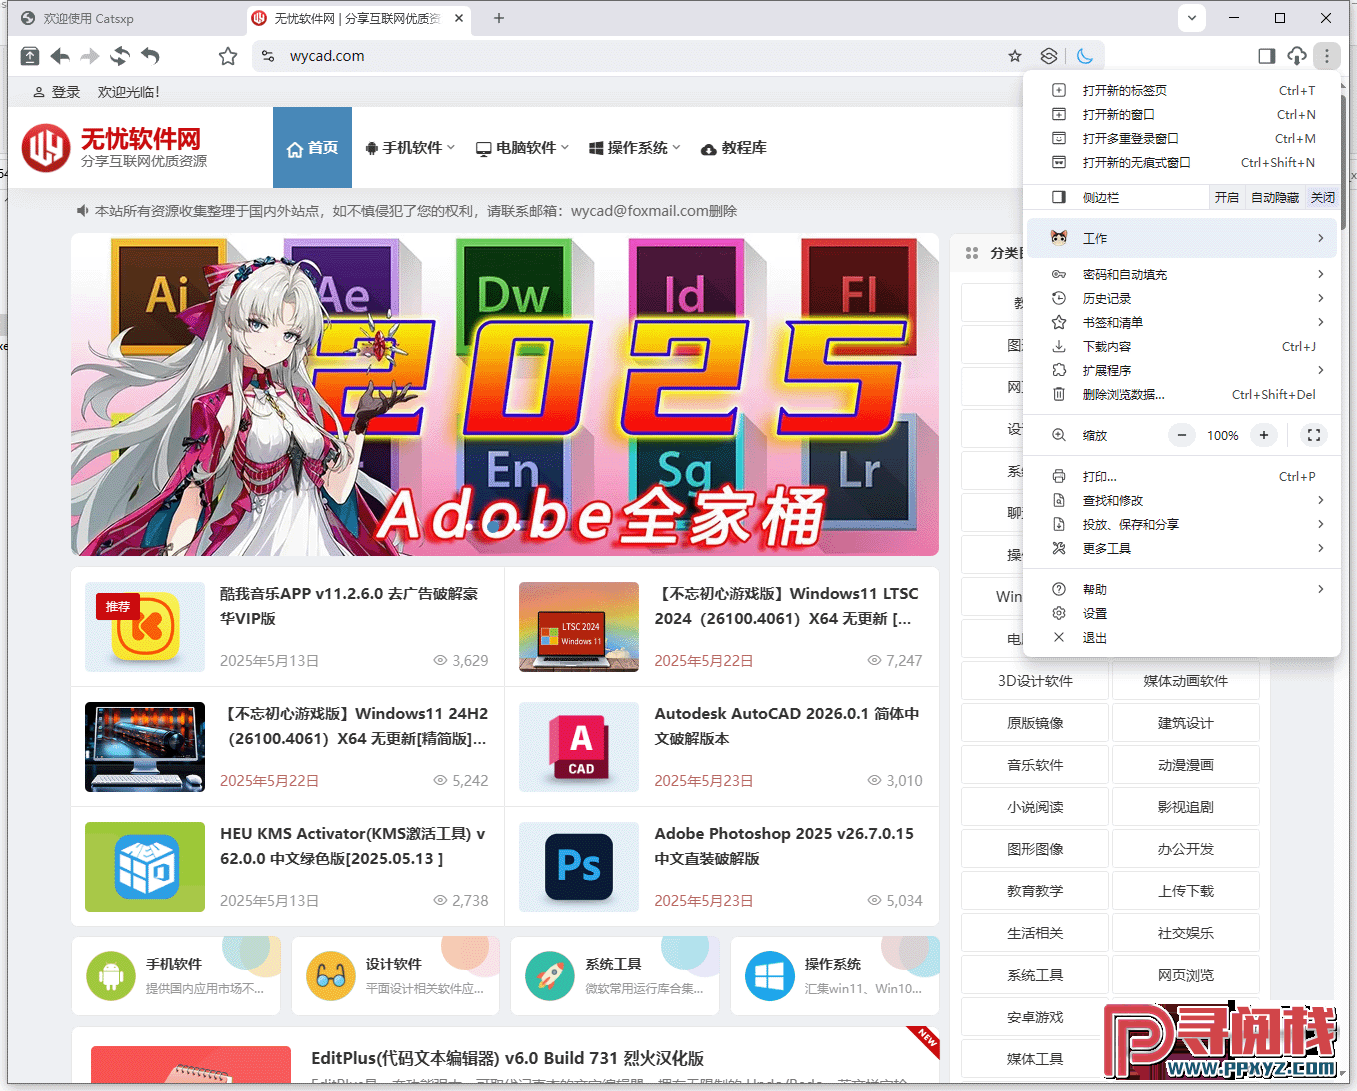
Task: Select 打印 in menu
Action: (x=1182, y=476)
